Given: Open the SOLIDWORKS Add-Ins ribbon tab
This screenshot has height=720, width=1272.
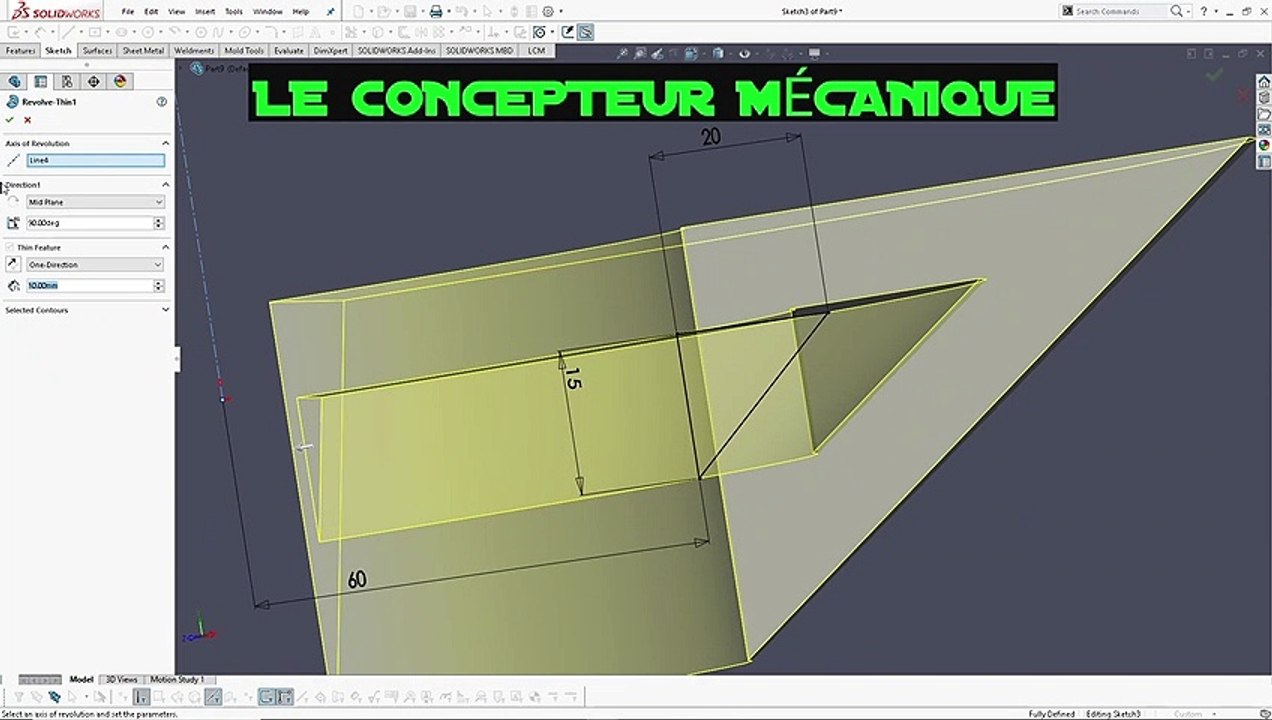Looking at the screenshot, I should tap(397, 50).
